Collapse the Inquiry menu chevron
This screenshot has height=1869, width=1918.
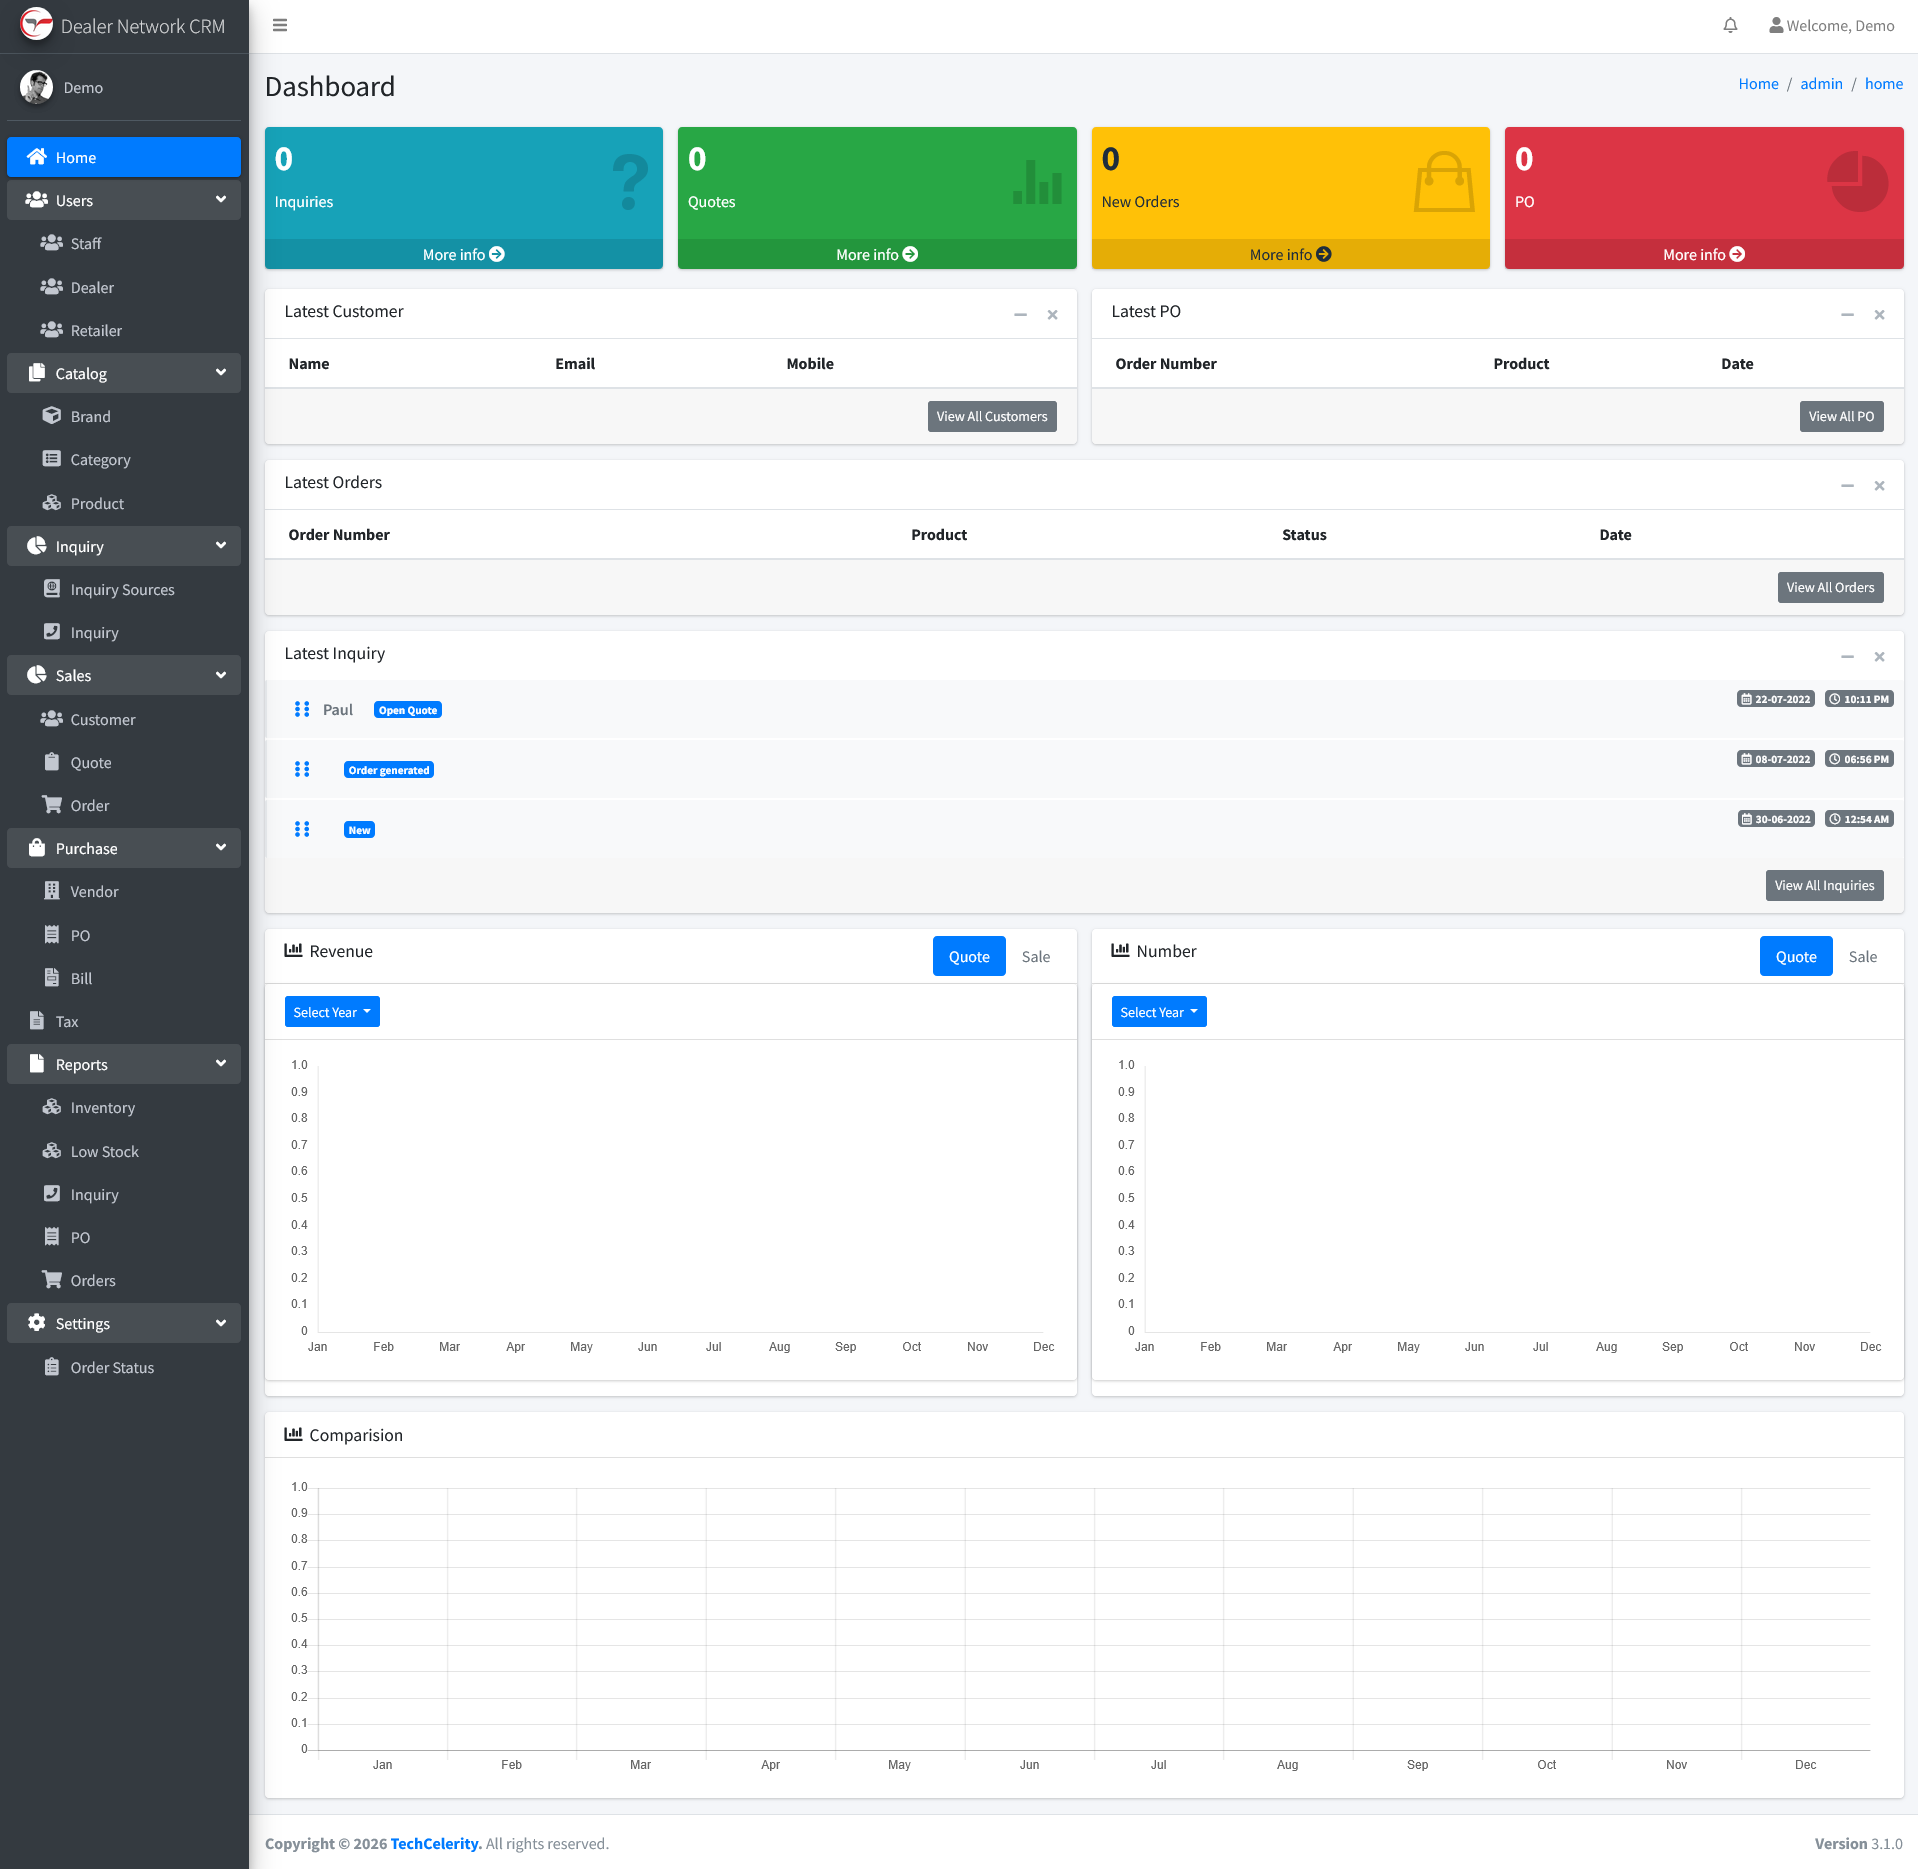coord(221,546)
